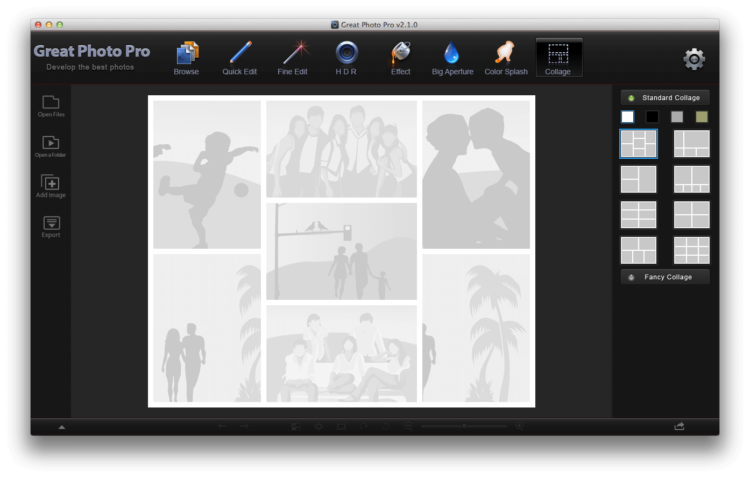Select the Collage tab in the top toolbar
This screenshot has height=478, width=750.
pos(559,58)
